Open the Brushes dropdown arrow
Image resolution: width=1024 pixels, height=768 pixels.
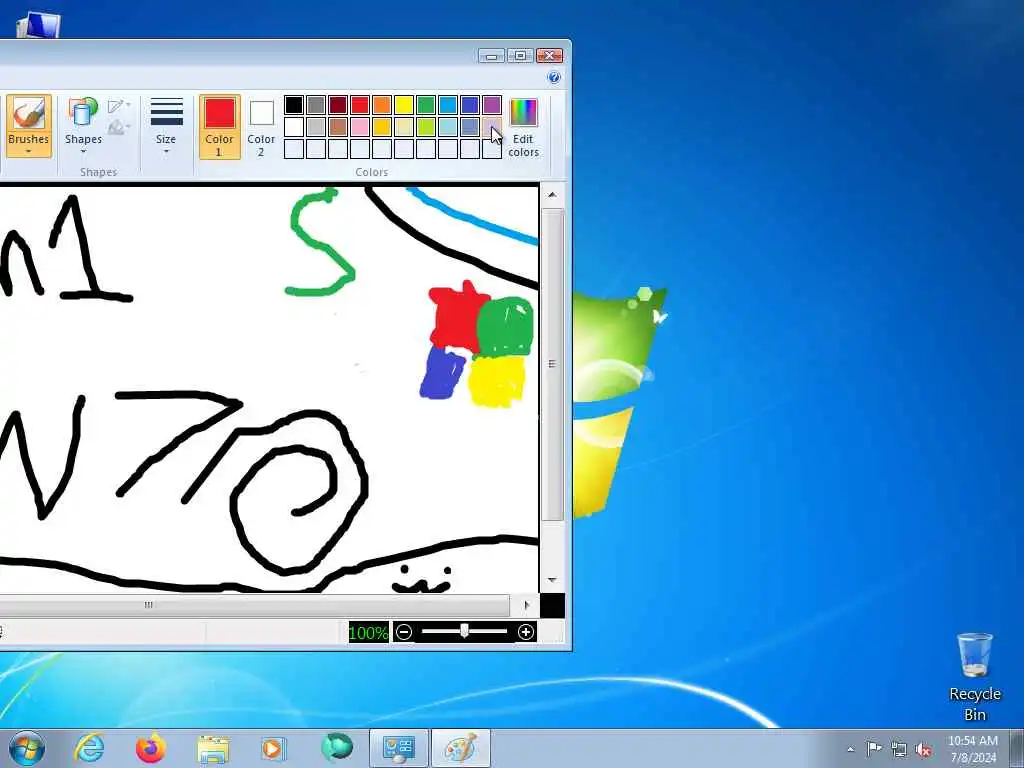[29, 152]
